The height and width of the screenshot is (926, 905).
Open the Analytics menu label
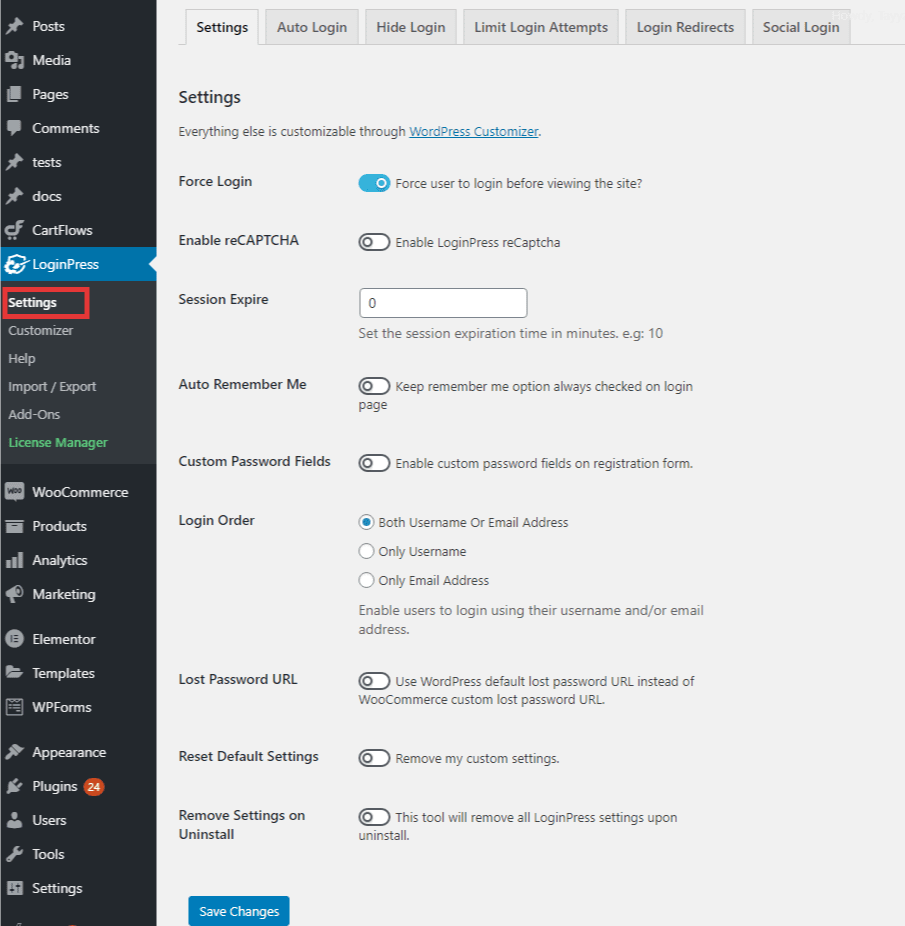click(x=60, y=560)
